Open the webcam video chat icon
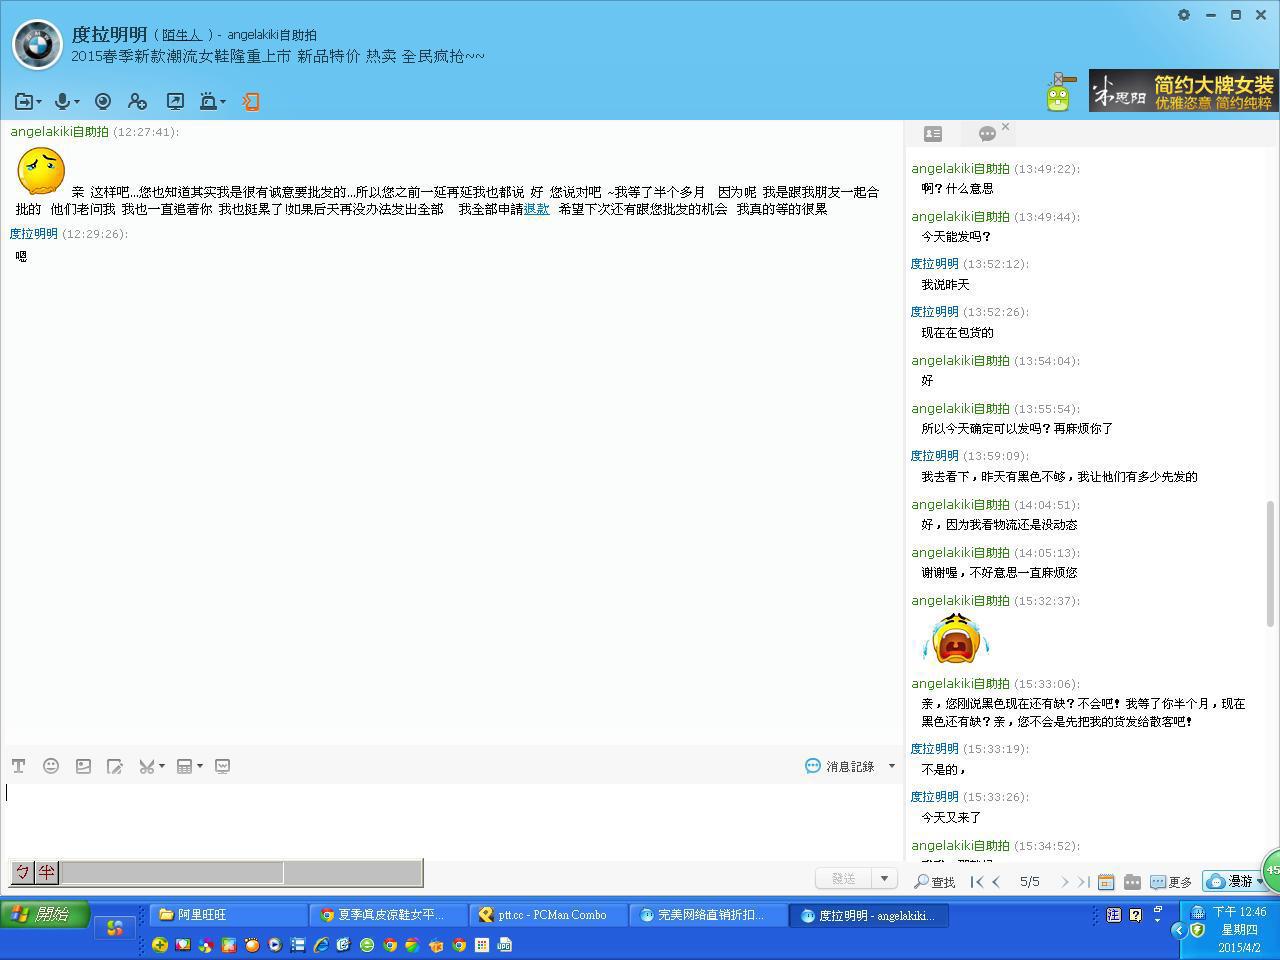 (x=102, y=101)
